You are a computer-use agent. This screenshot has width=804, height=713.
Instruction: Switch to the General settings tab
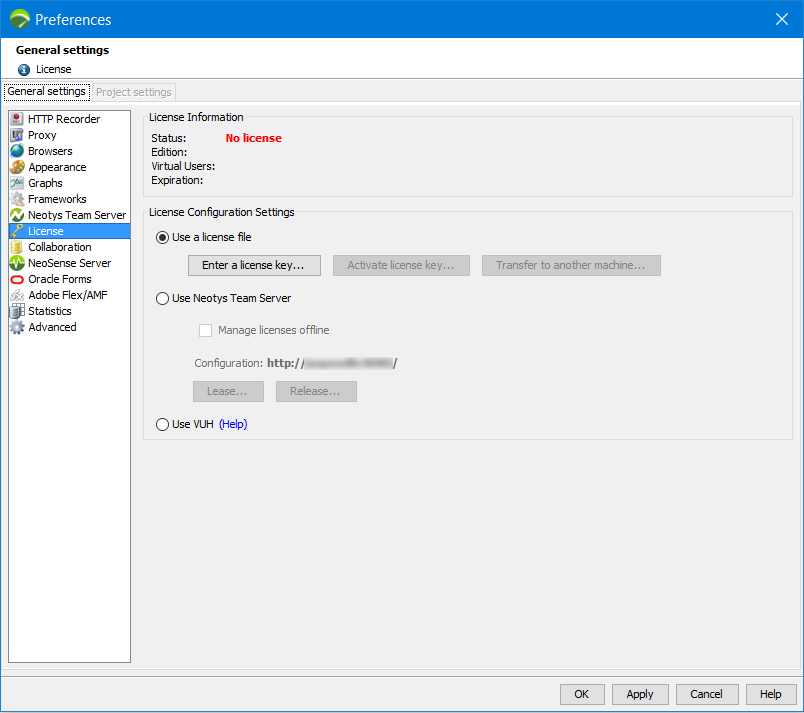pos(47,92)
